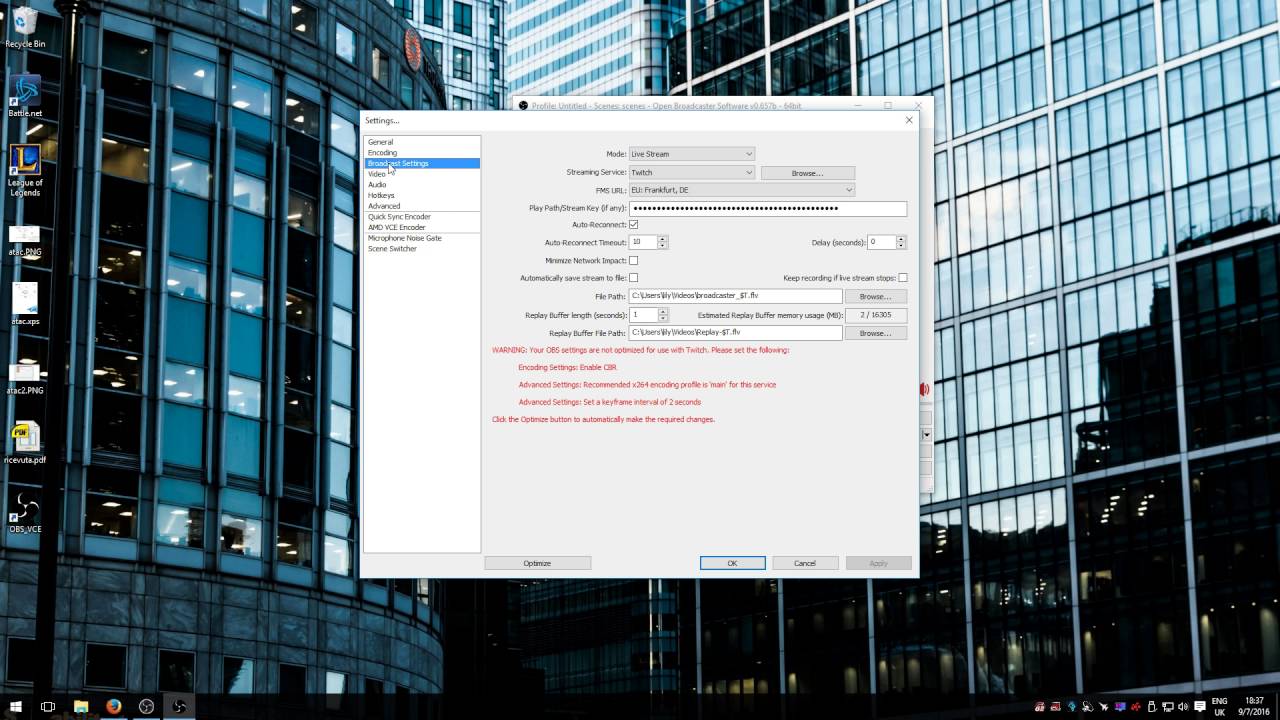This screenshot has height=720, width=1280.
Task: Click the 'keyframe interval of 2 seconds' warning line
Action: click(x=609, y=402)
